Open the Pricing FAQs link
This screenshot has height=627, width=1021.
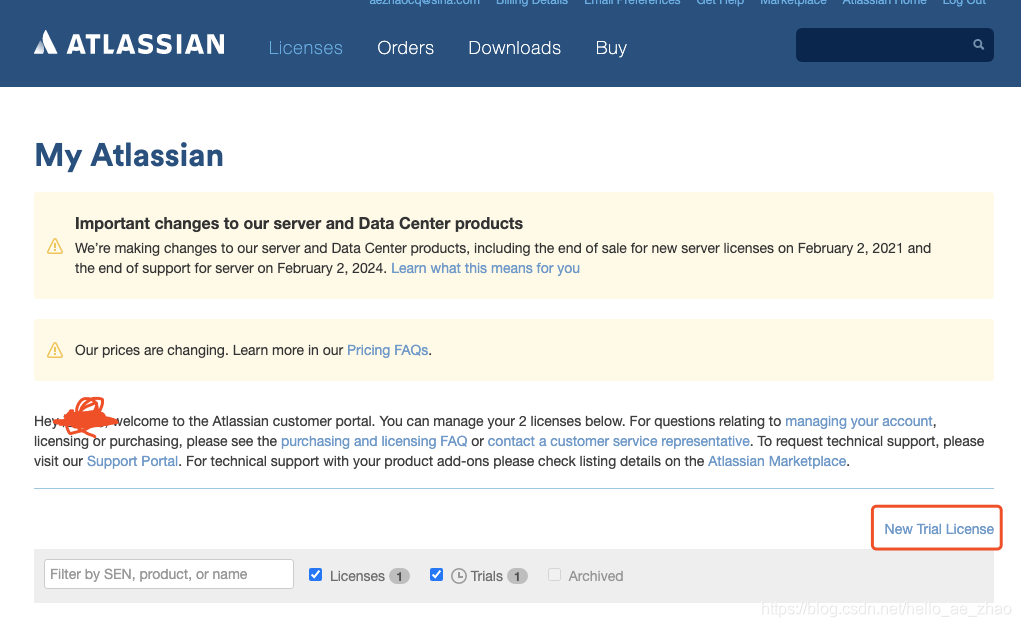pos(387,350)
